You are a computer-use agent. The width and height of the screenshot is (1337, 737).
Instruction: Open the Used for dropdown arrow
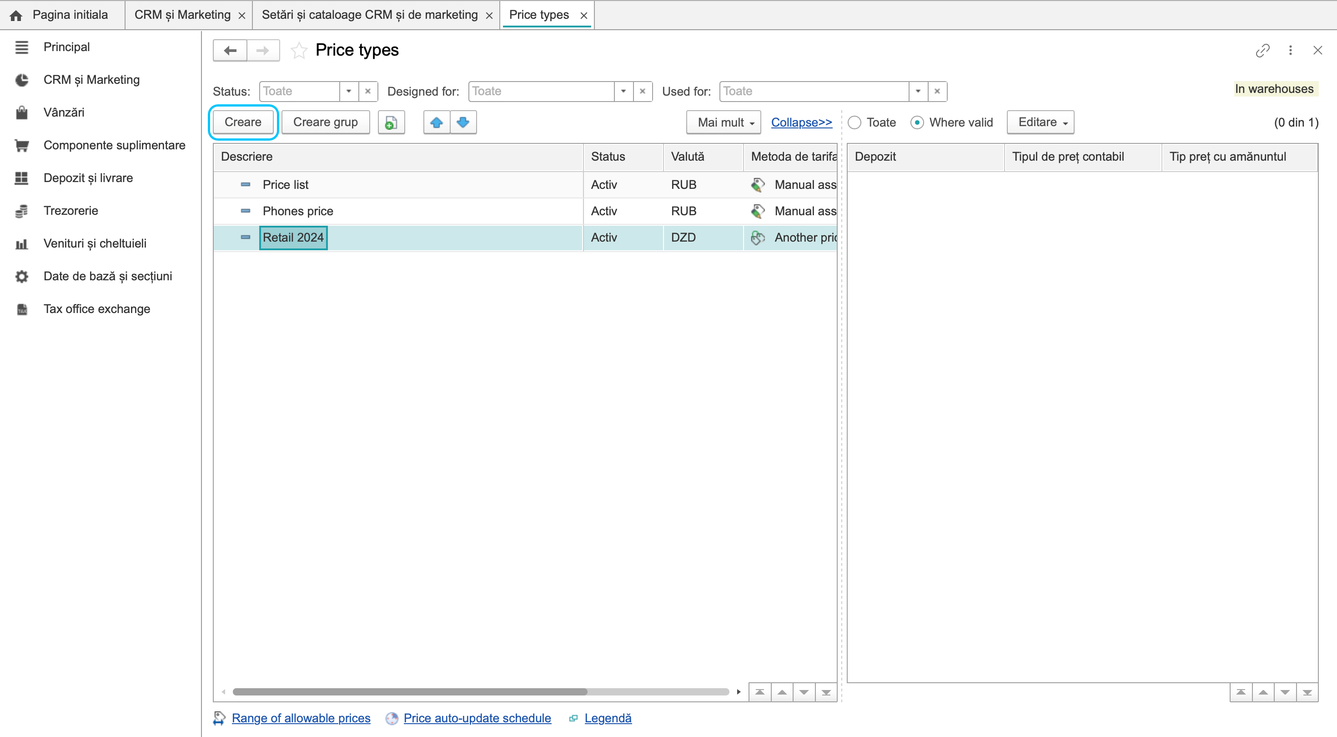coord(918,91)
